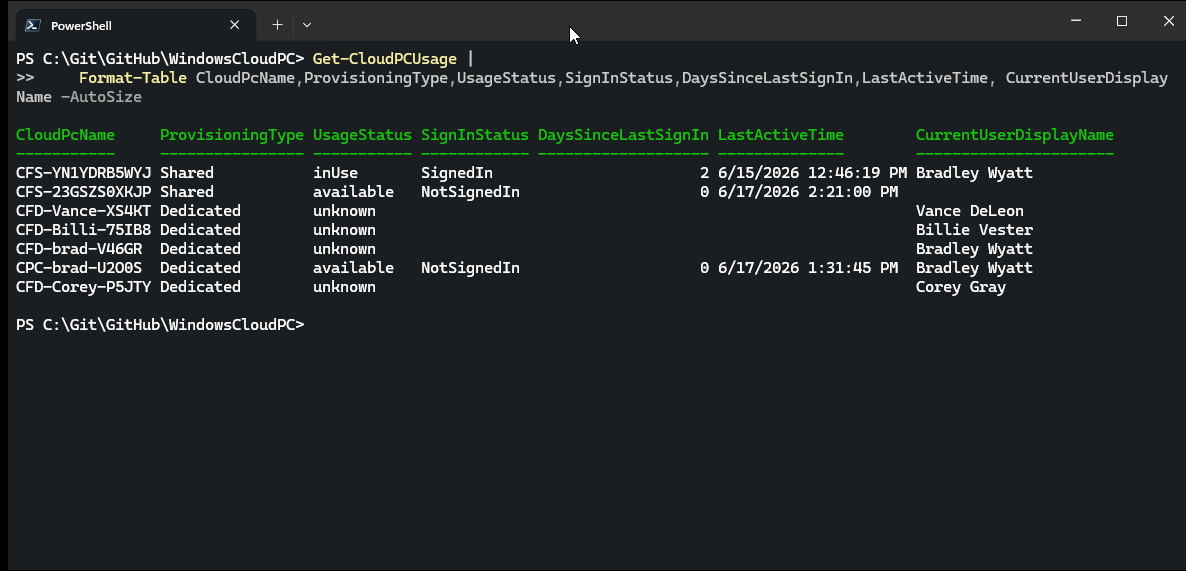This screenshot has width=1186, height=571.
Task: Click Bradley Wyatt in the CFS-YN1YDRB5WYJ row
Action: click(x=973, y=173)
